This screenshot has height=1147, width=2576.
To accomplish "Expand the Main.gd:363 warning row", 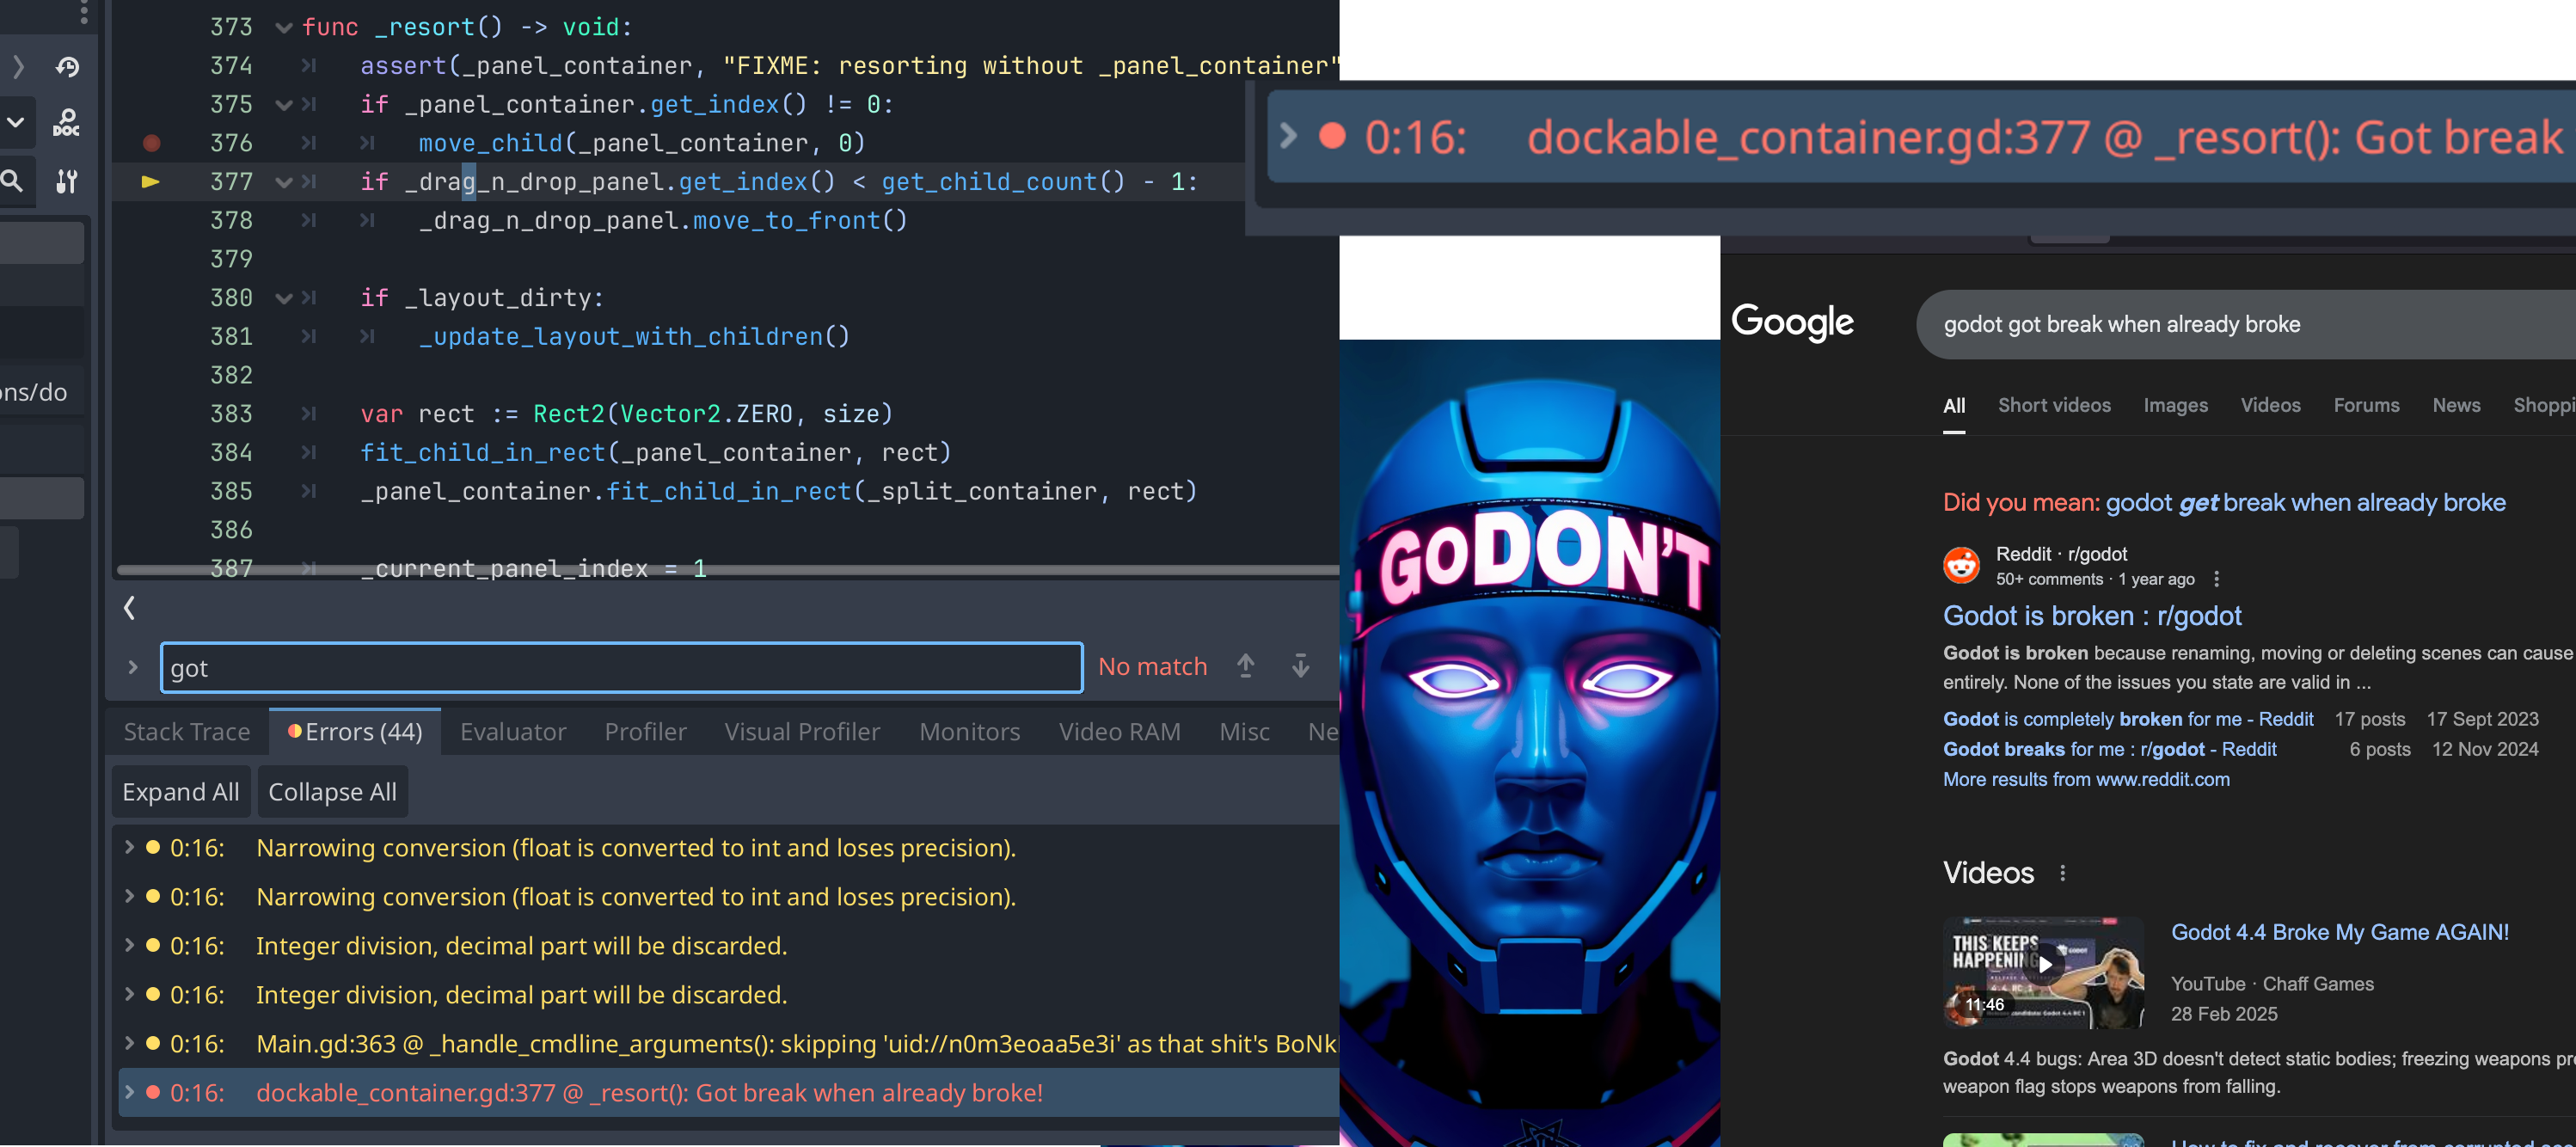I will tap(129, 1043).
